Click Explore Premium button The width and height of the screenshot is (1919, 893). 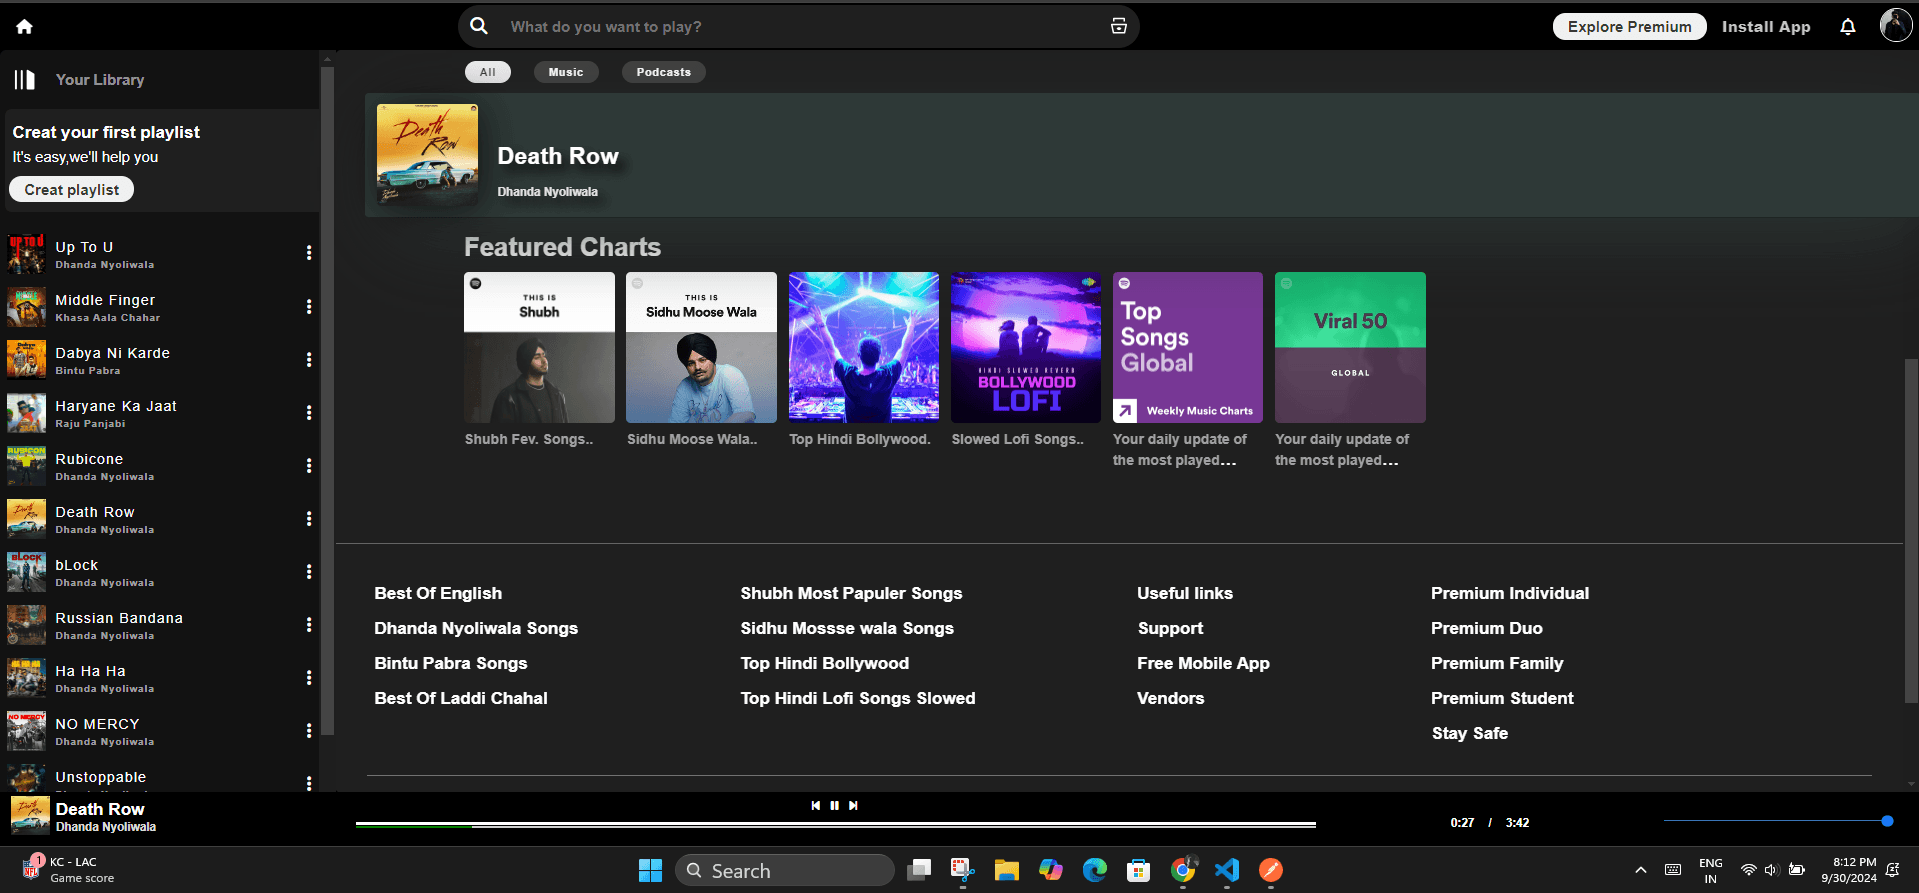point(1629,27)
